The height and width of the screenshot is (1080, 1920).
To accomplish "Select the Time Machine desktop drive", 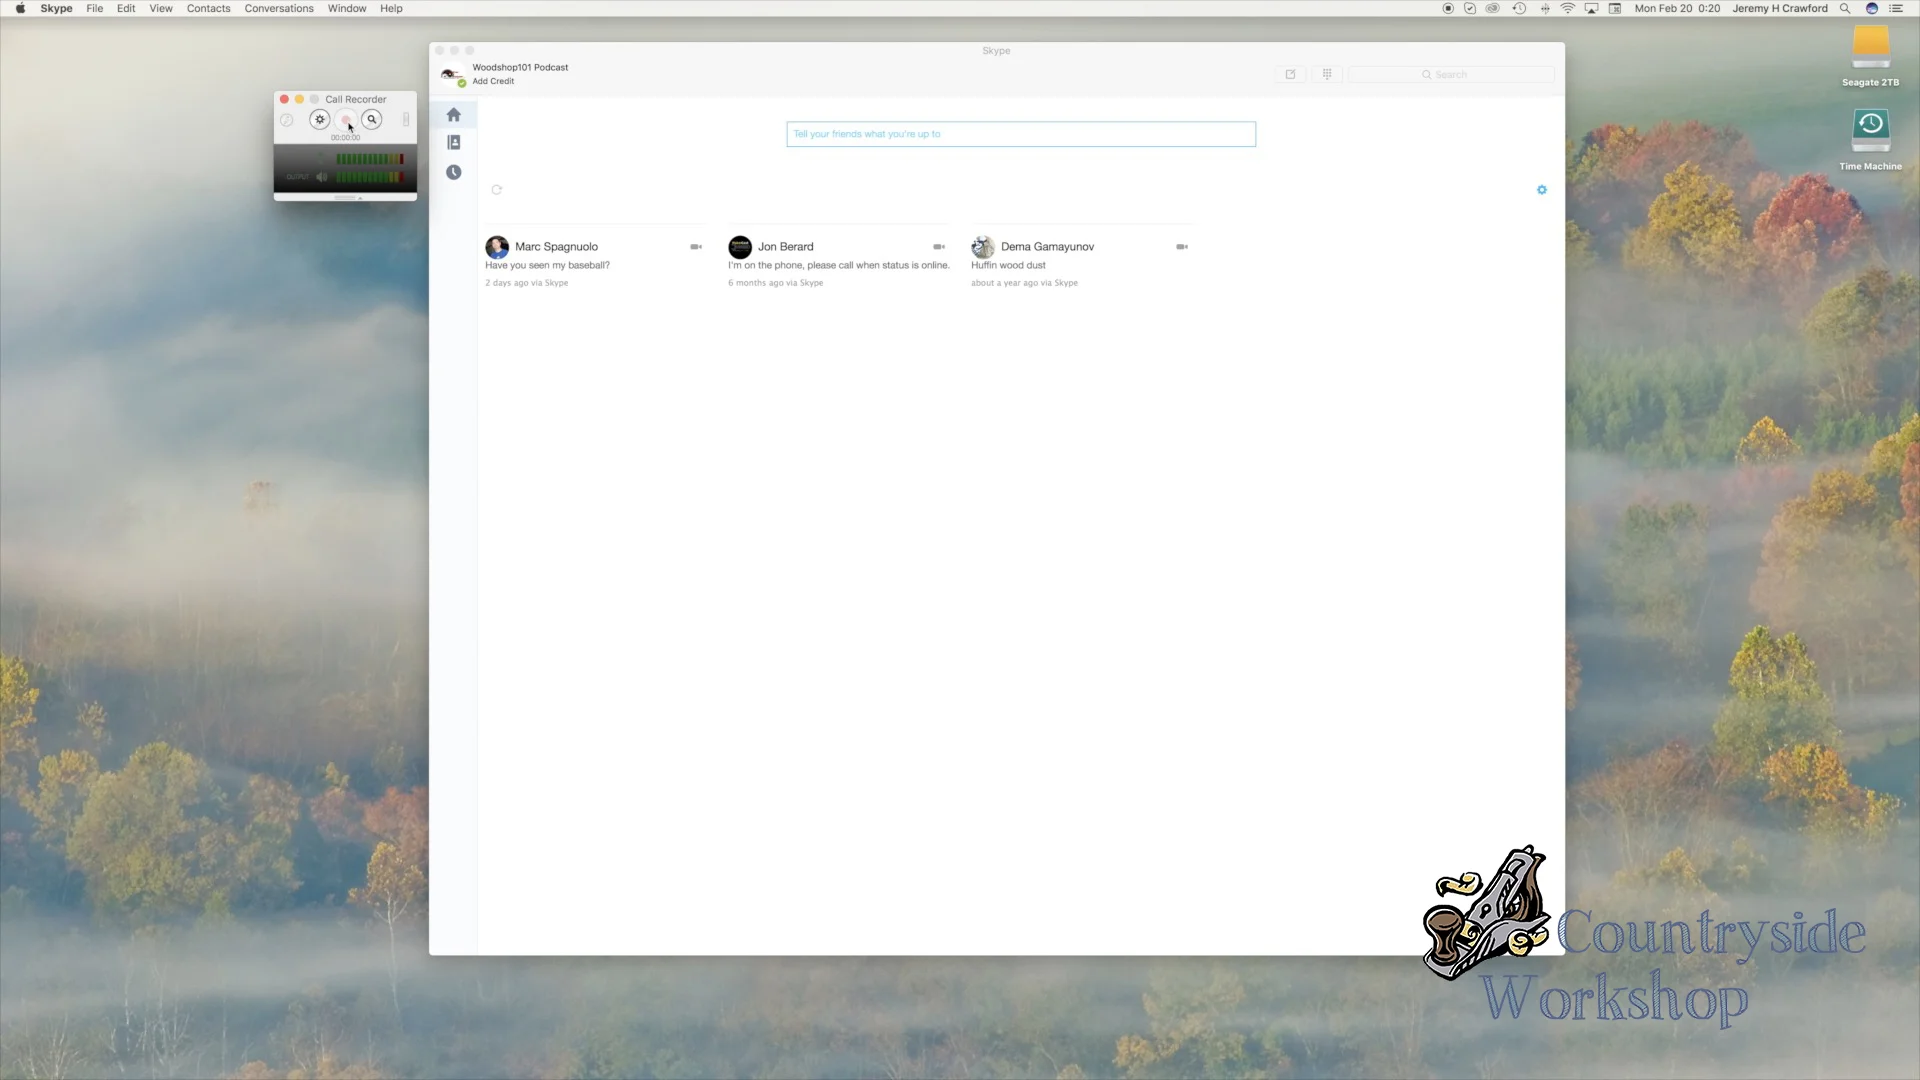I will coord(1870,139).
